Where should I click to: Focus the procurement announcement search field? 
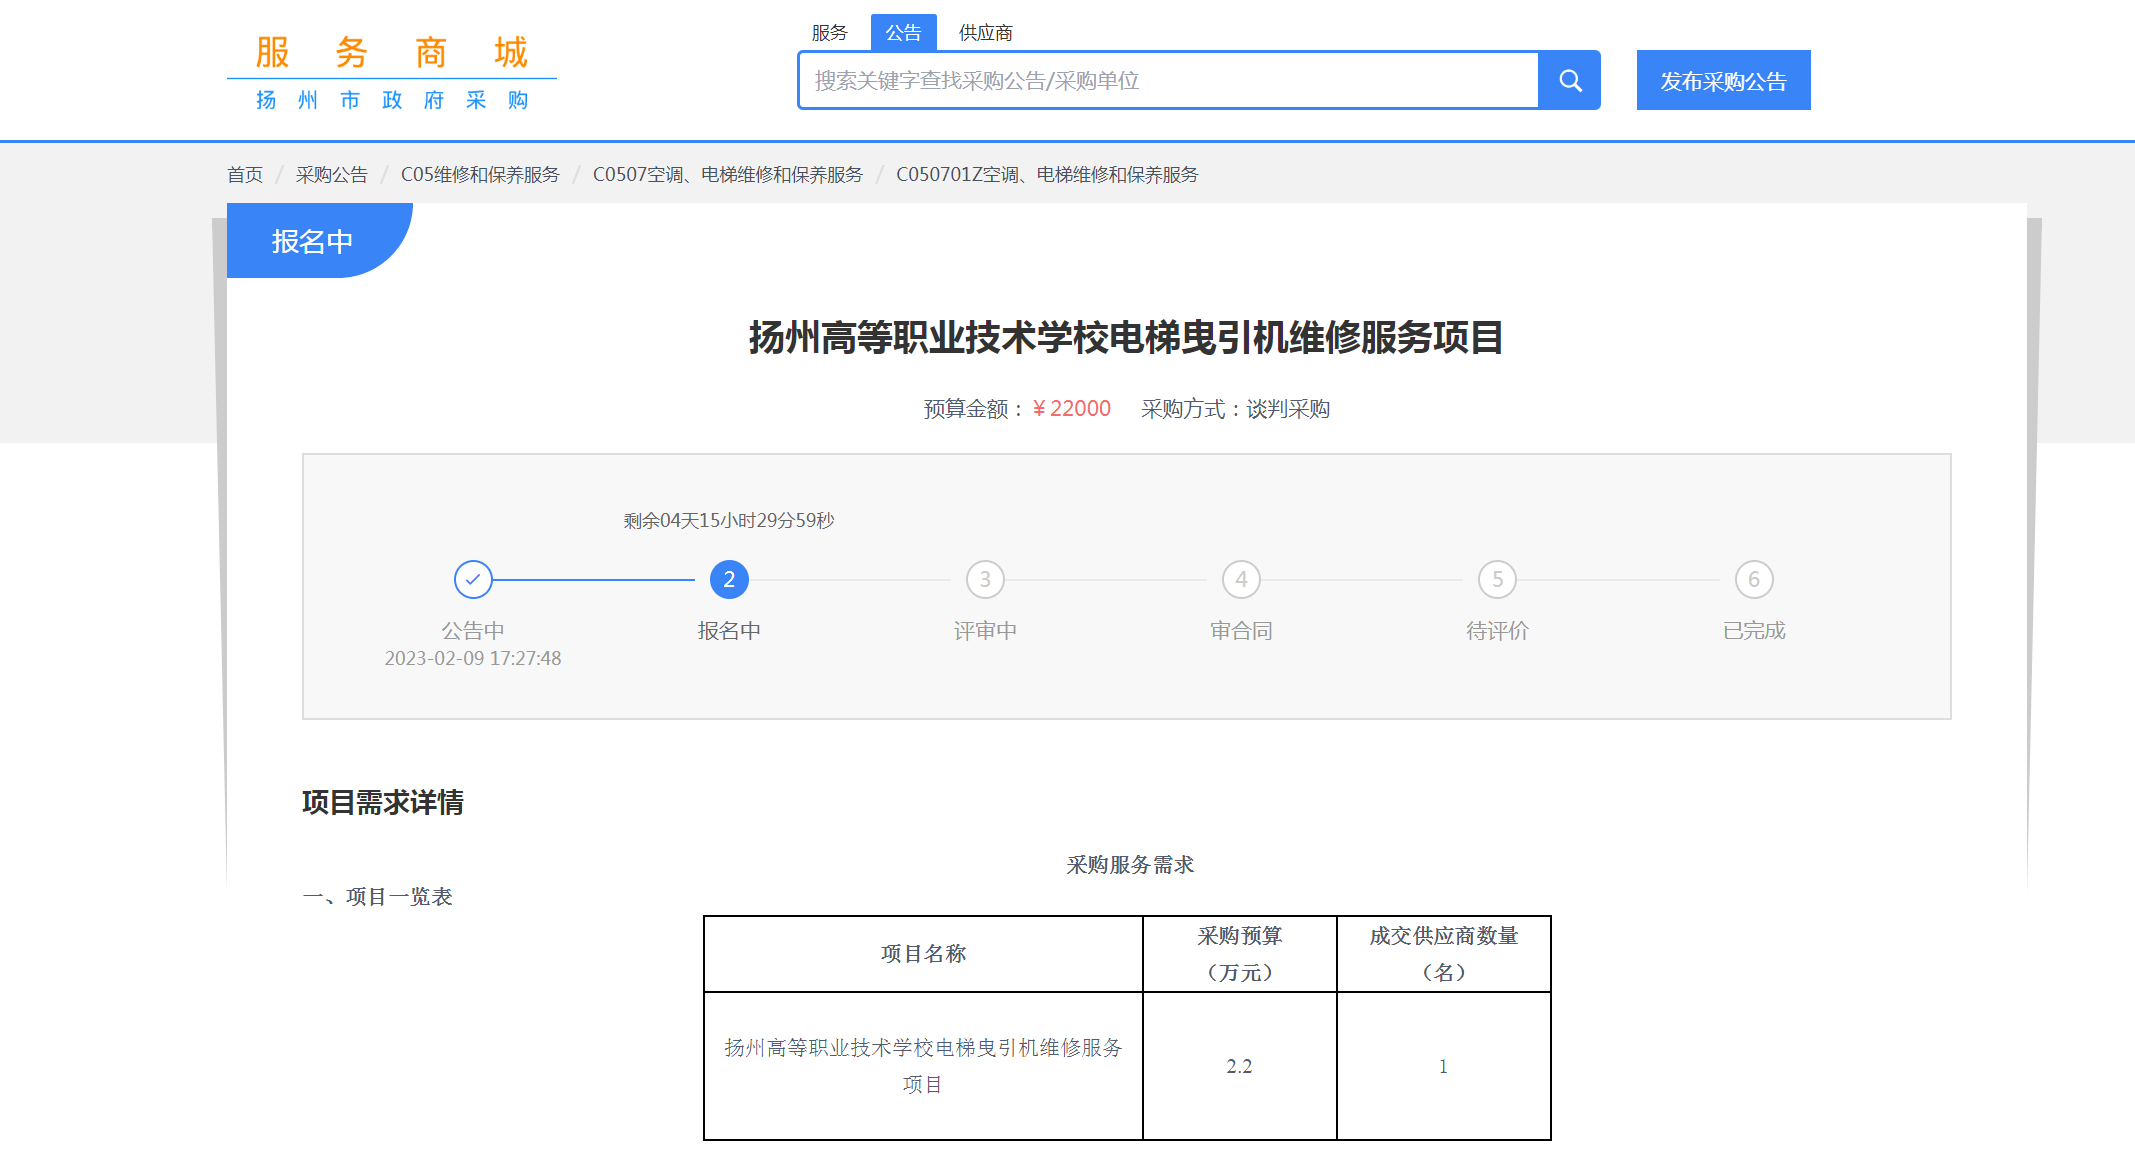[x=1167, y=81]
